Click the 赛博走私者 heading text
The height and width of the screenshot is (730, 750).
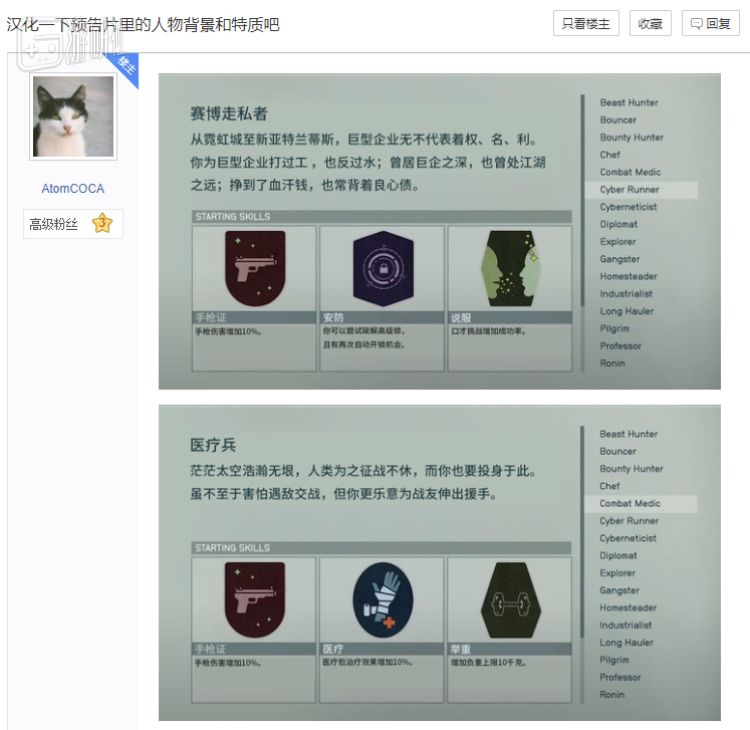[229, 113]
